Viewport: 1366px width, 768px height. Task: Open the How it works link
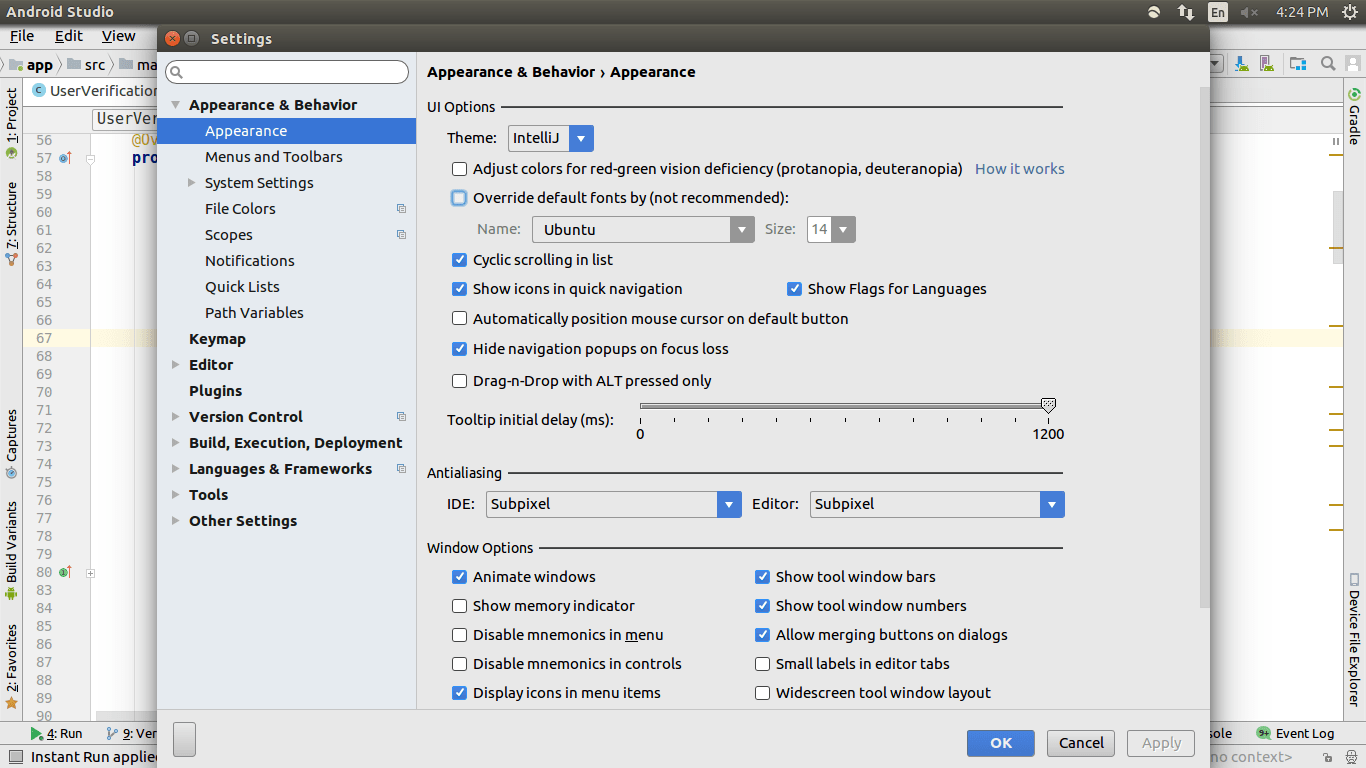1020,169
